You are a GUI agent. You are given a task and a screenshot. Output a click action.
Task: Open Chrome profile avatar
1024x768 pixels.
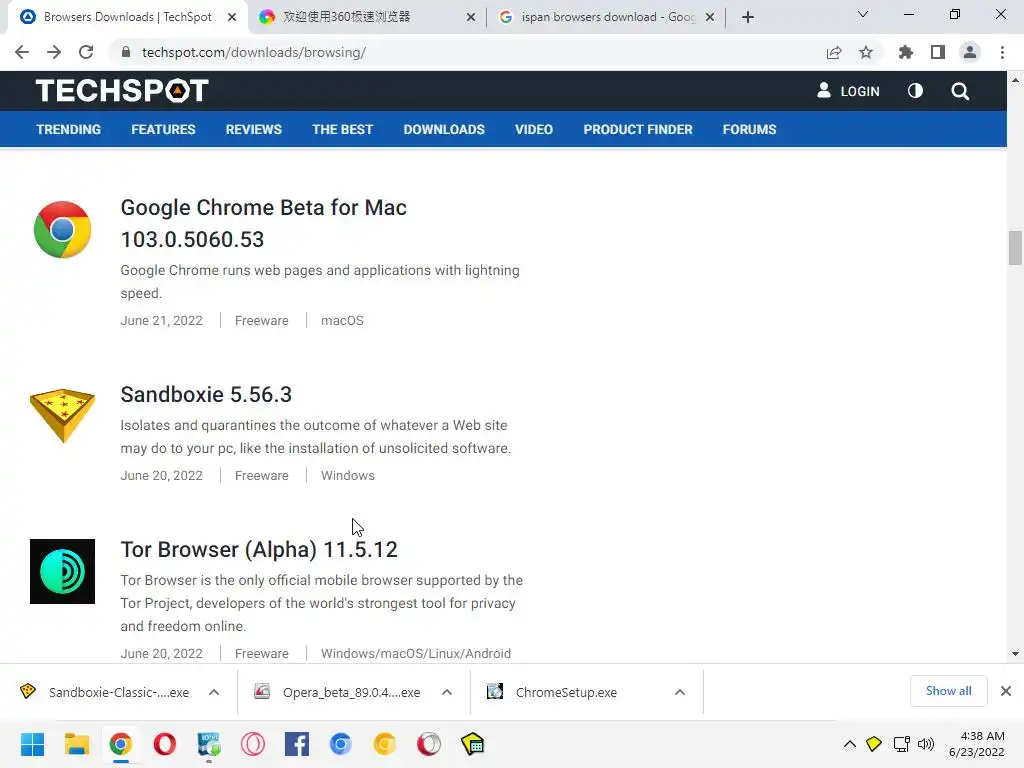click(970, 52)
